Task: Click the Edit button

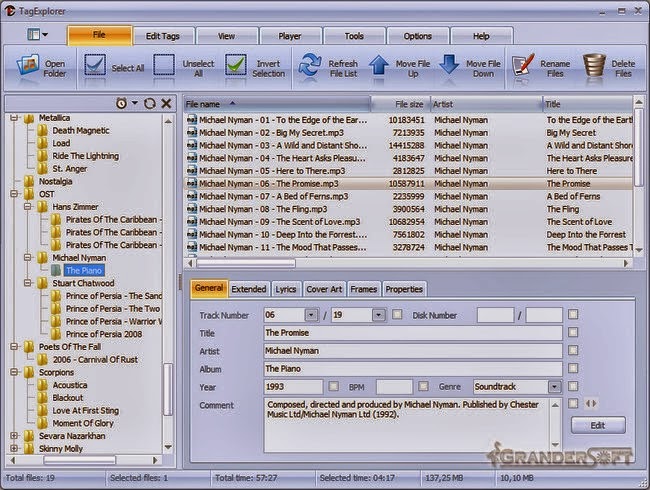Action: [x=598, y=425]
